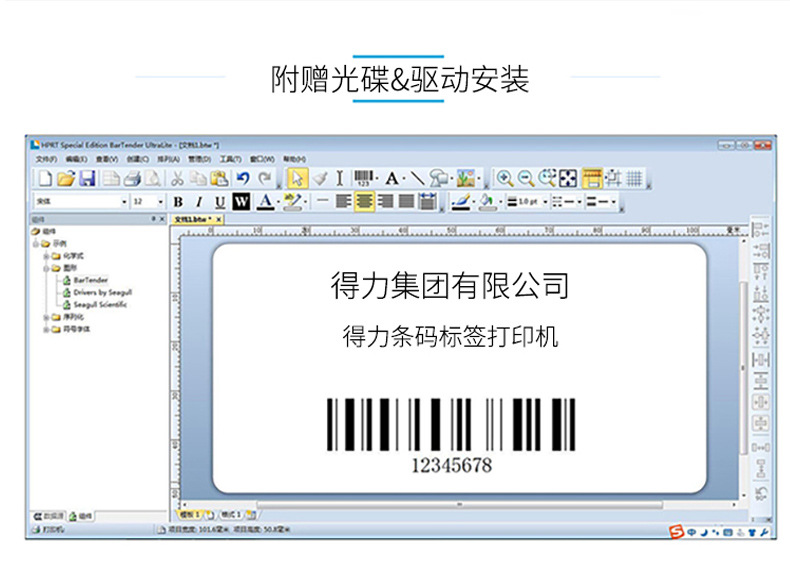Select the arrow pointer tool
This screenshot has width=790, height=570.
(x=297, y=178)
